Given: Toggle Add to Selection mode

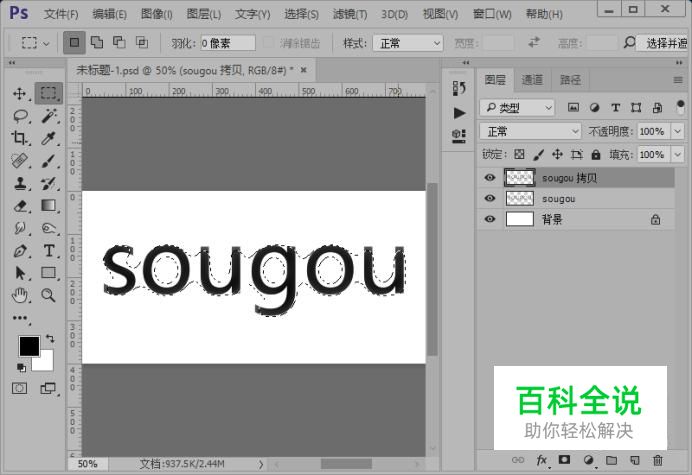Looking at the screenshot, I should (97, 42).
